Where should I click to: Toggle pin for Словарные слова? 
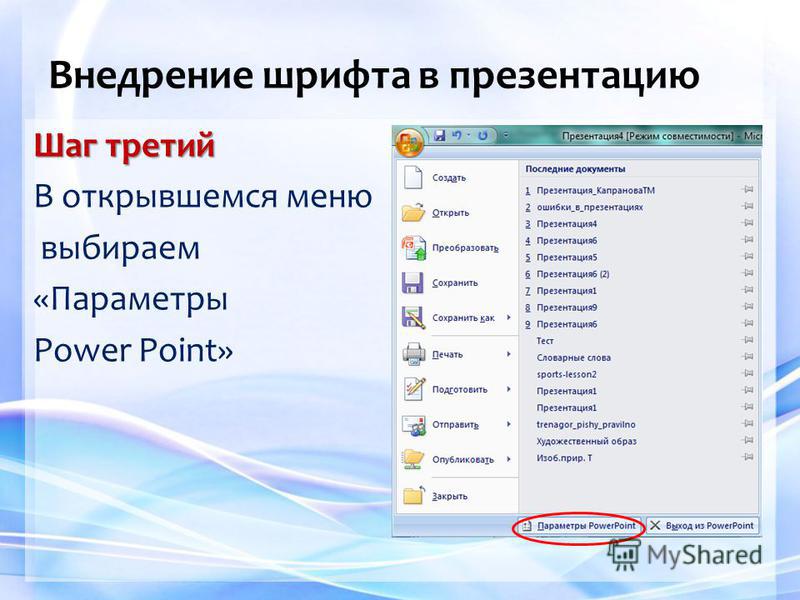click(x=747, y=357)
